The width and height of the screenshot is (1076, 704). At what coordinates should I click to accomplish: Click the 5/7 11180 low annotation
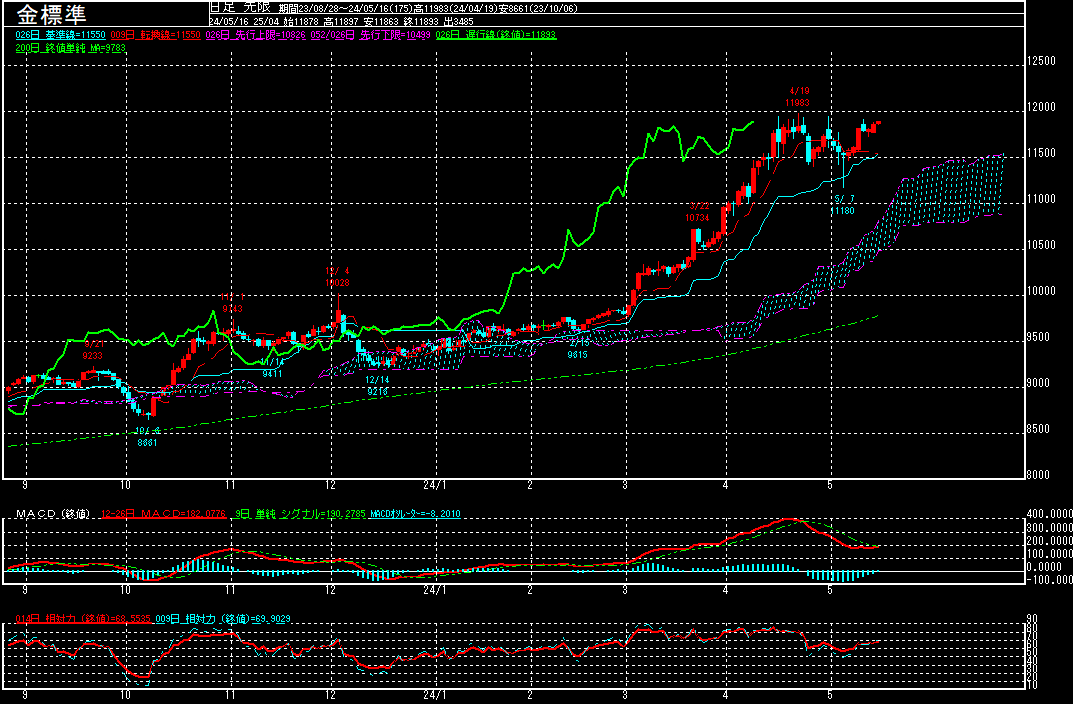tap(843, 205)
